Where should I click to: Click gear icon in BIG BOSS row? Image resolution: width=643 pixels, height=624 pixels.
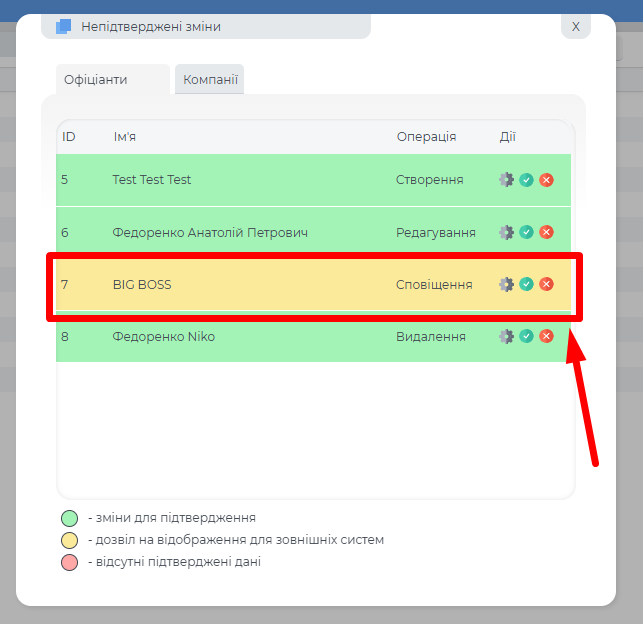pos(506,284)
